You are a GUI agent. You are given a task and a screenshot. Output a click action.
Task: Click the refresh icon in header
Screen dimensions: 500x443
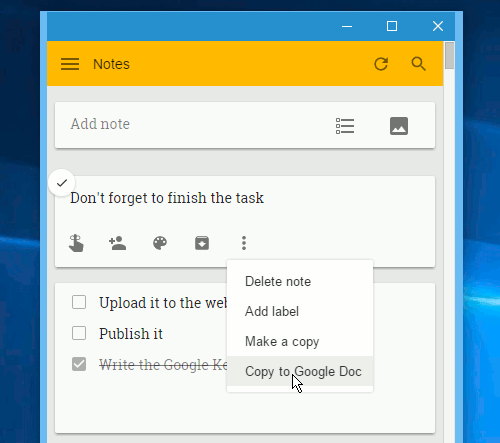tap(381, 64)
